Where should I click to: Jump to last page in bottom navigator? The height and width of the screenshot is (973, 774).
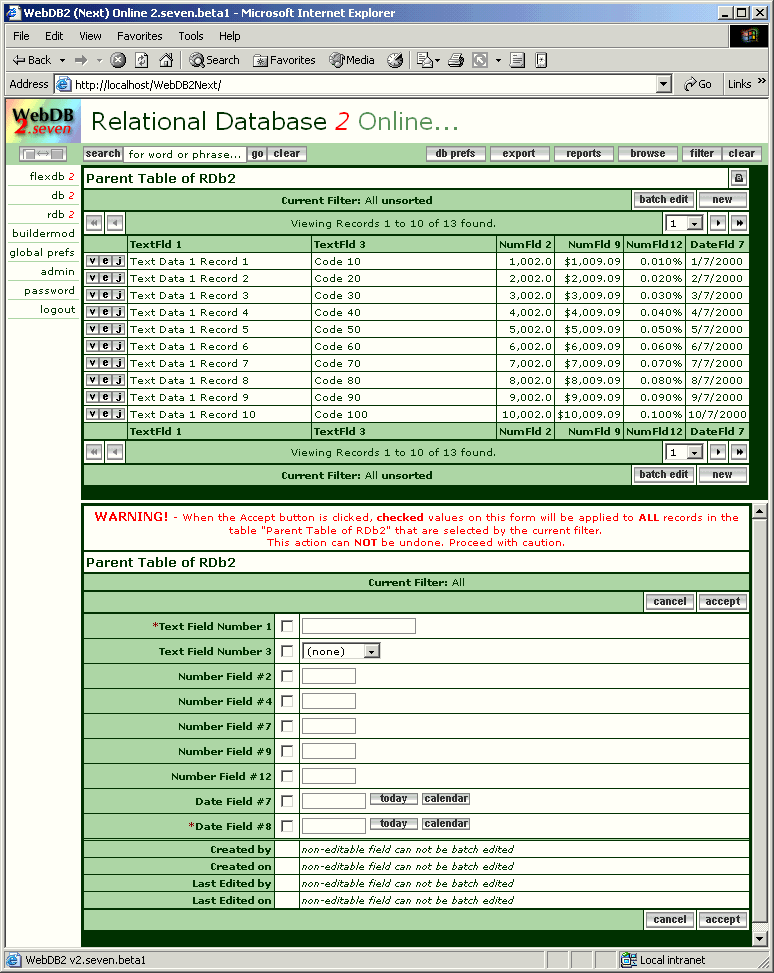click(739, 452)
